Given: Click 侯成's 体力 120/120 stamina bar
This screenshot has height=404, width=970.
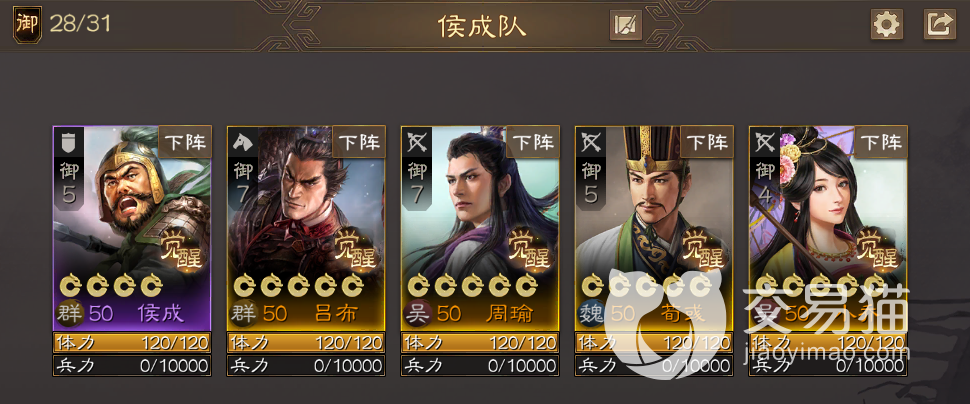Looking at the screenshot, I should pos(132,343).
